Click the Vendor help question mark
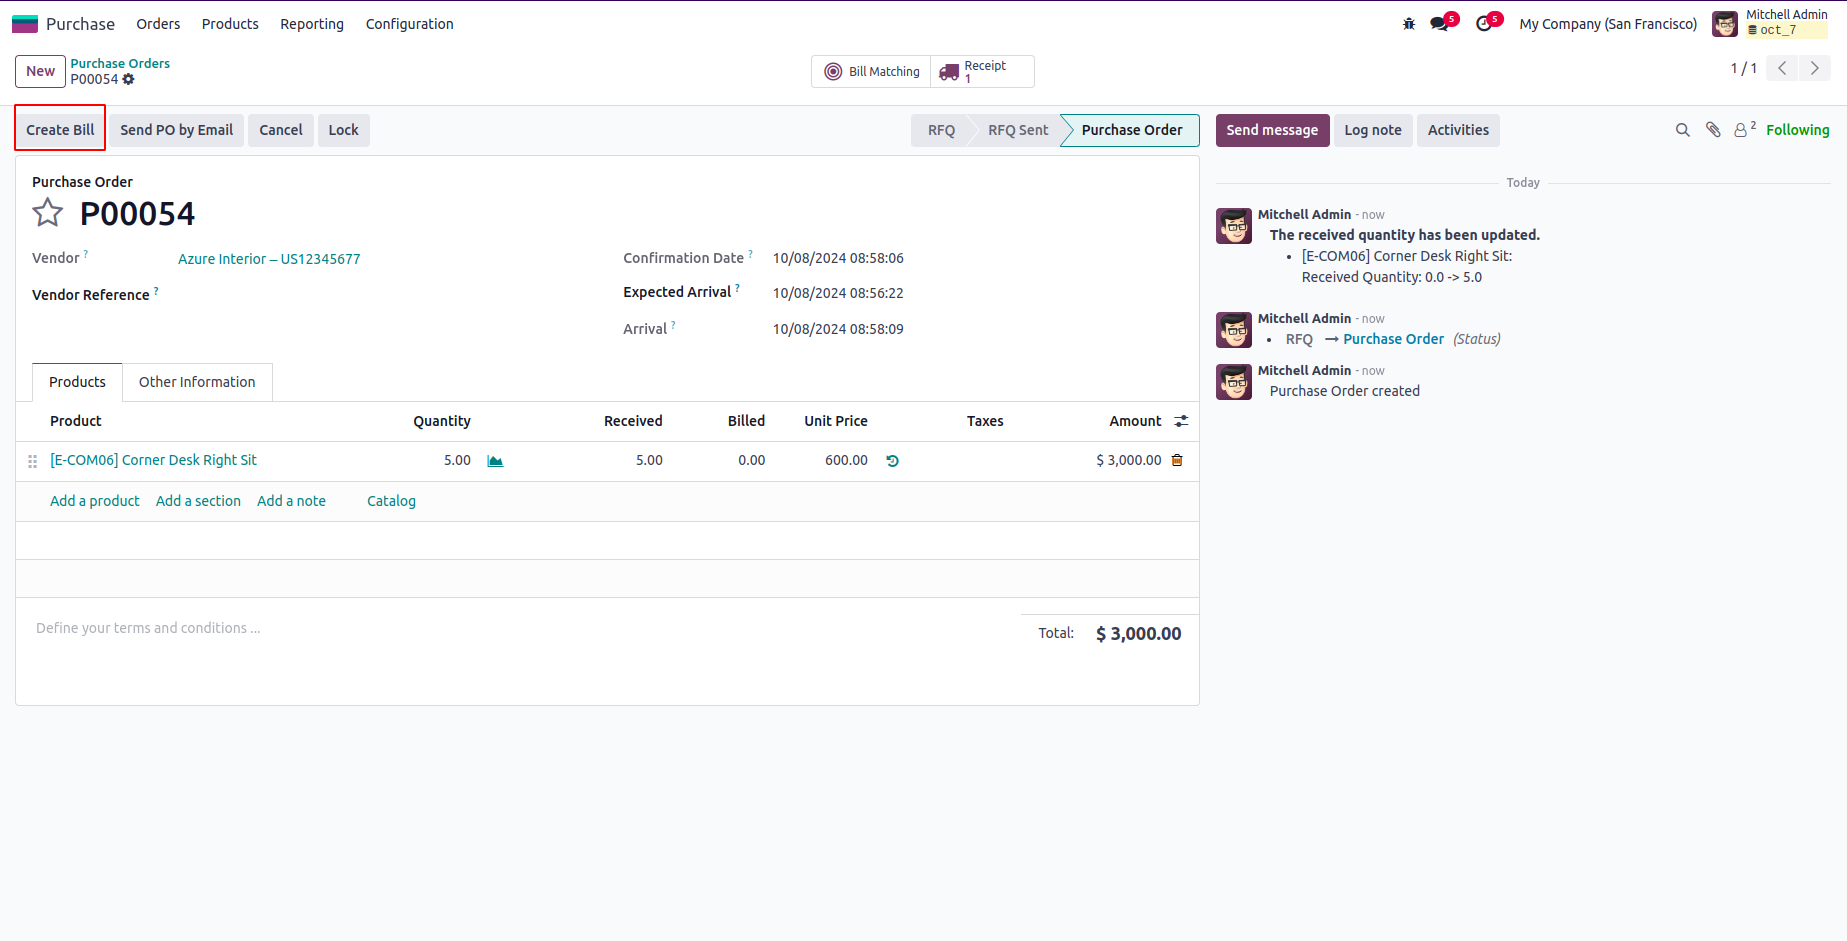Screen dimensions: 1847x941 point(86,254)
